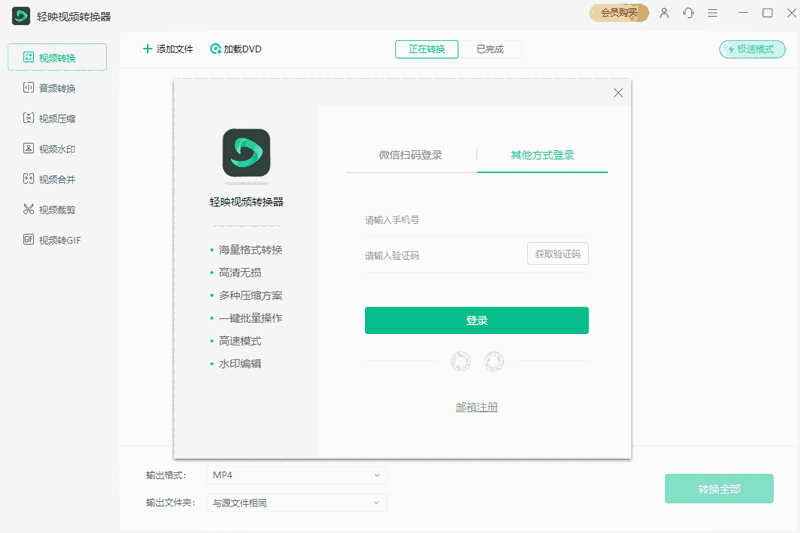The width and height of the screenshot is (800, 533).
Task: Select the 其他方式登录 tab
Action: tap(542, 155)
